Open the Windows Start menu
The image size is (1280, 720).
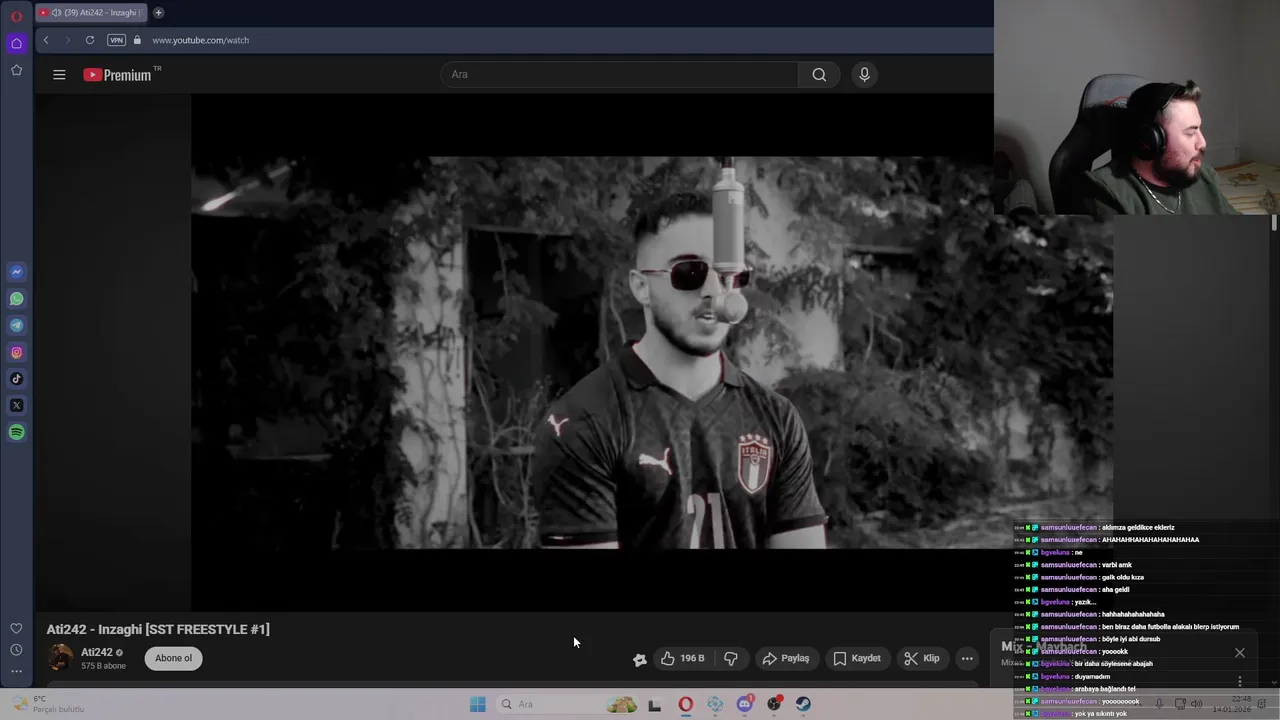click(478, 704)
